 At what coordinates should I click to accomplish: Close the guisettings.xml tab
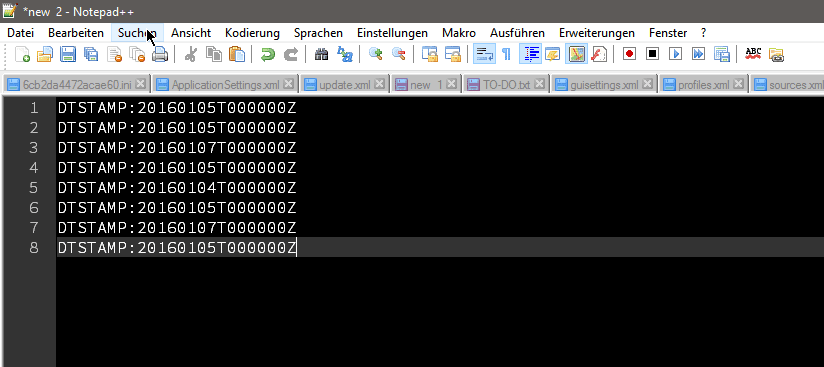647,84
